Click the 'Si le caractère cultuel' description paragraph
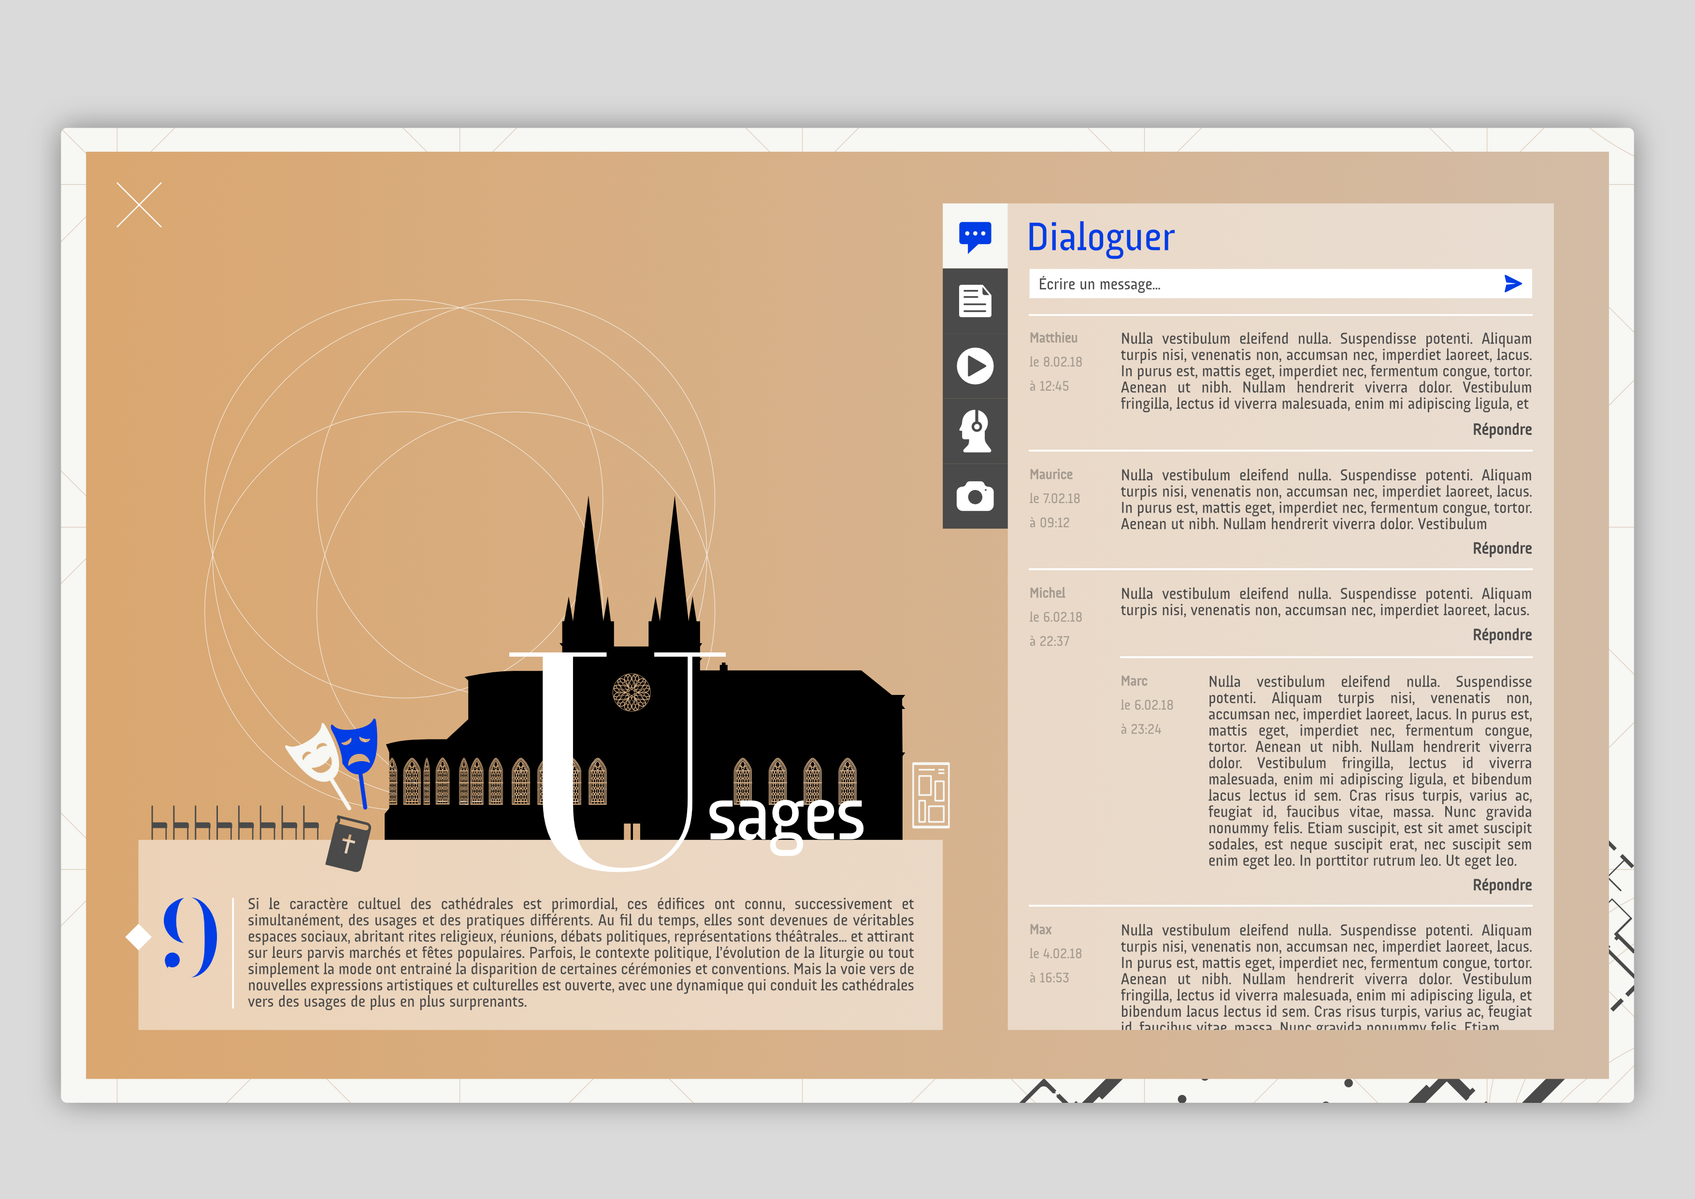 tap(581, 953)
